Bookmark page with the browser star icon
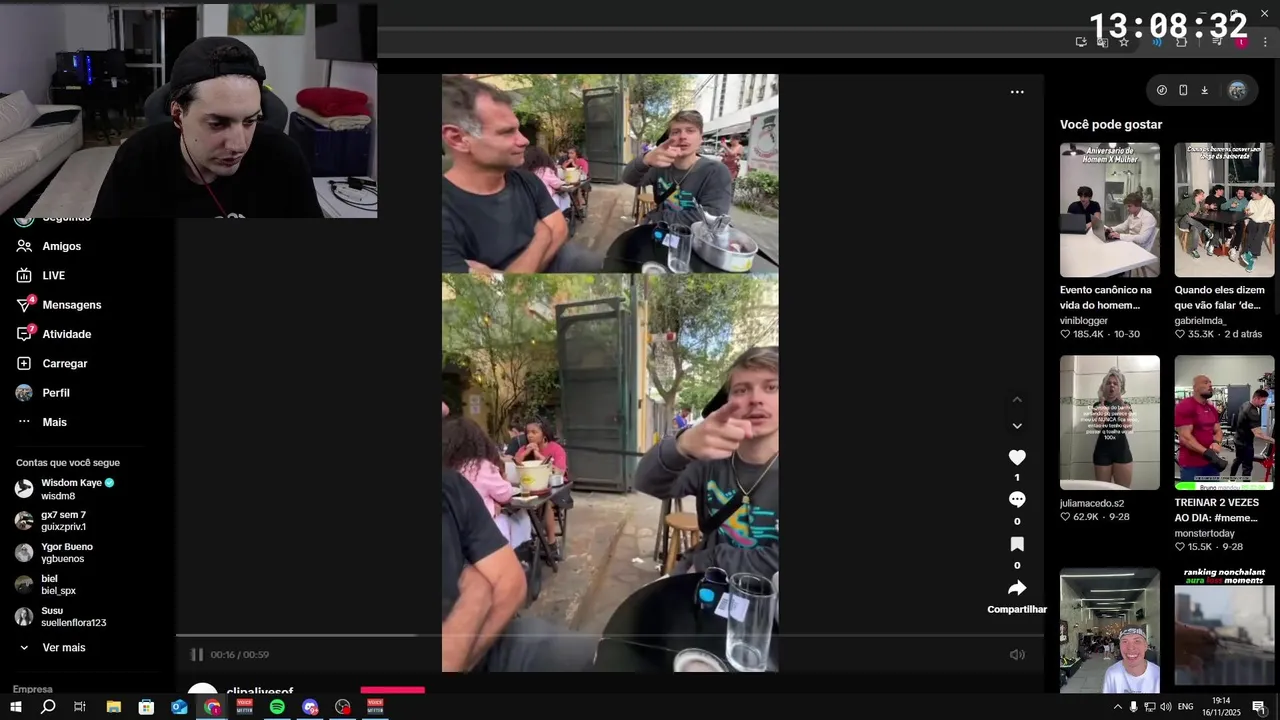Screen dimensions: 1280x720 tap(1124, 42)
